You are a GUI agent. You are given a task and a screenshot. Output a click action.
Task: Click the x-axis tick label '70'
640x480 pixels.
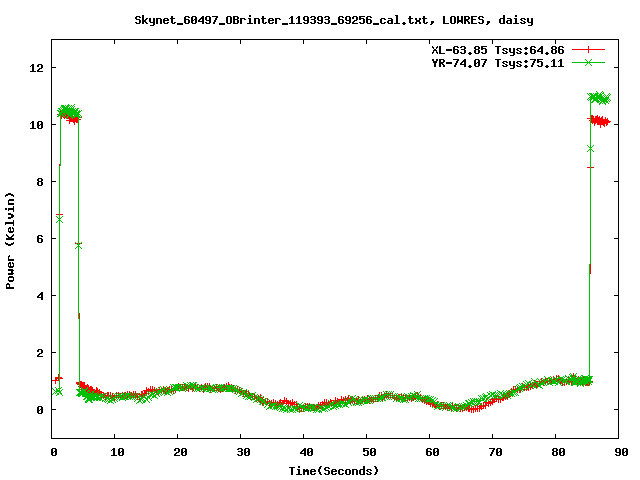tap(495, 452)
